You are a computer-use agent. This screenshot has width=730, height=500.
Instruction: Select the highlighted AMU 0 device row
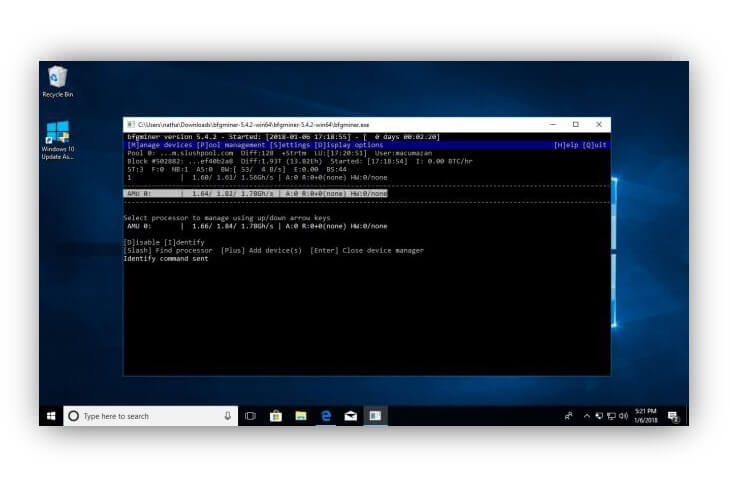tap(255, 194)
